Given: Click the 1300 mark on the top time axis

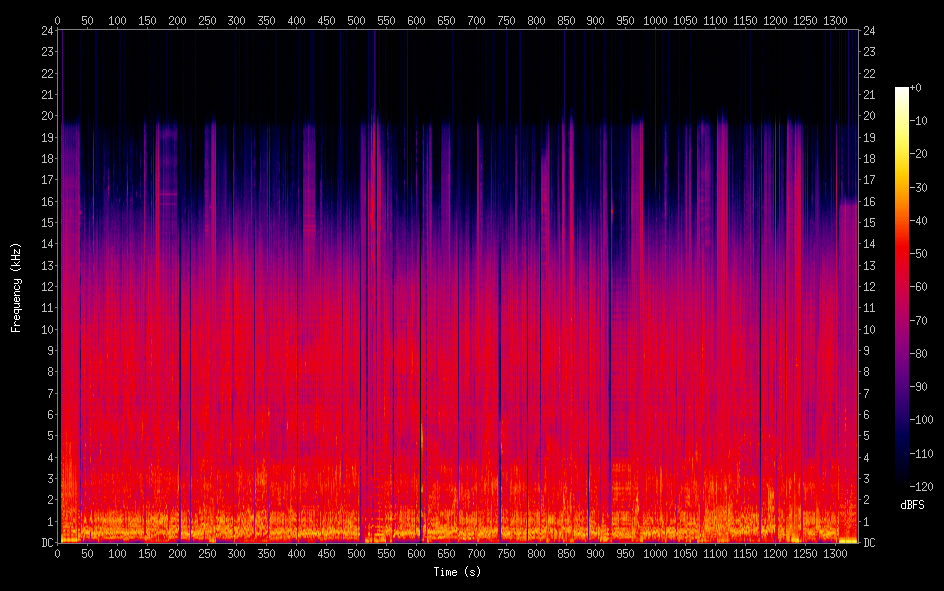Looking at the screenshot, I should coord(835,20).
